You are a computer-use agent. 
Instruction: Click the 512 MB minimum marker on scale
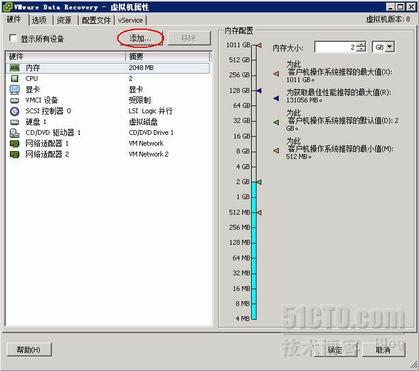(x=259, y=212)
